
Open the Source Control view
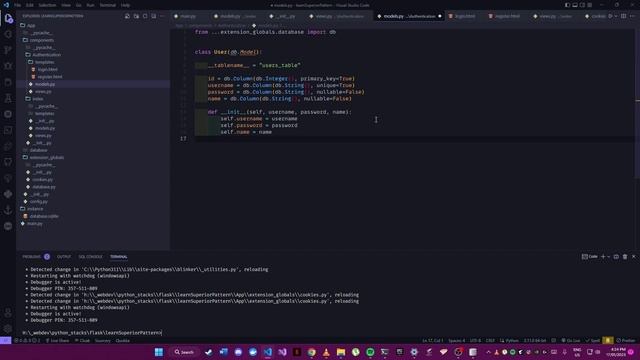[8, 50]
